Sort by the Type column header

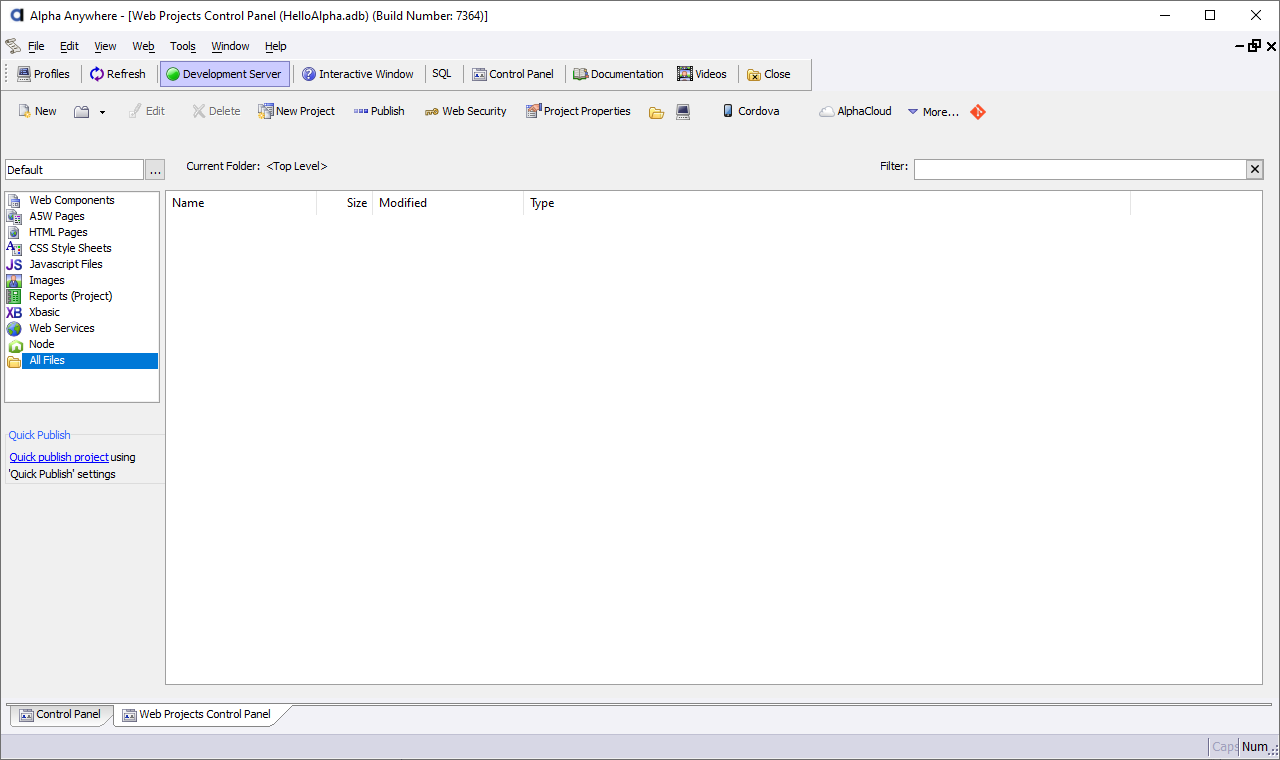[827, 203]
